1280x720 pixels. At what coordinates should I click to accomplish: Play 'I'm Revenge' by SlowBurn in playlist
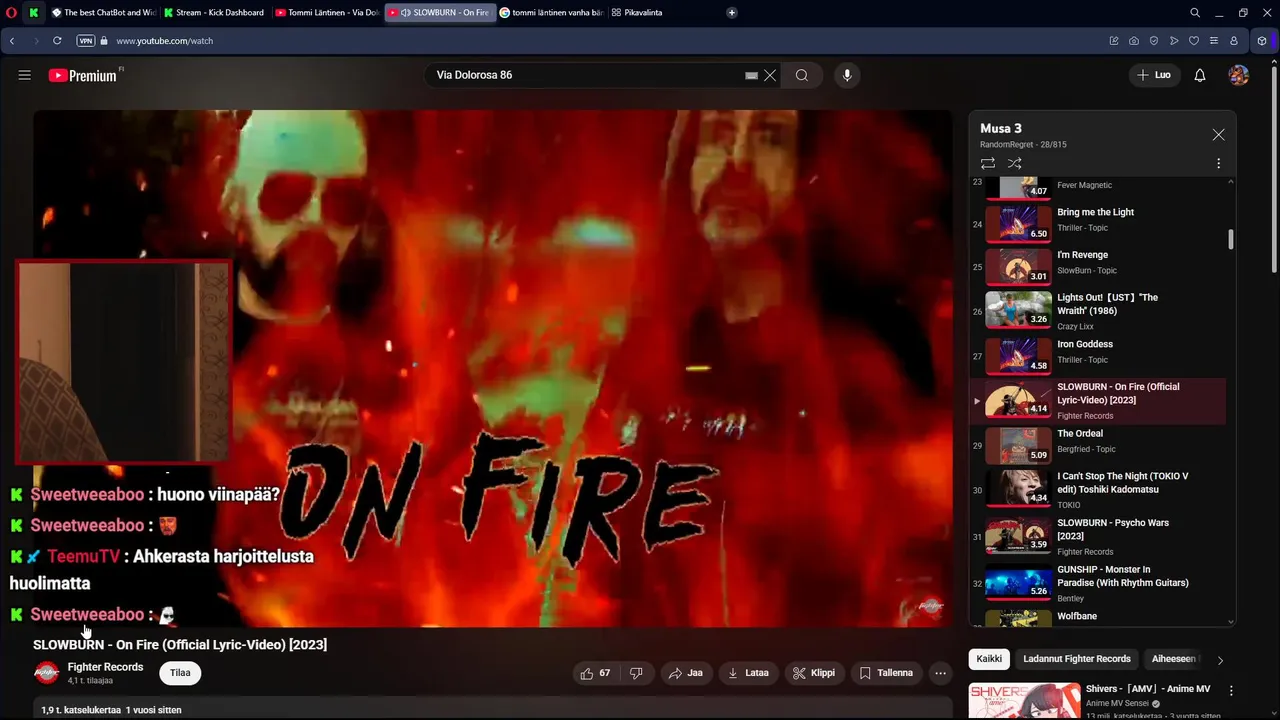1097,267
